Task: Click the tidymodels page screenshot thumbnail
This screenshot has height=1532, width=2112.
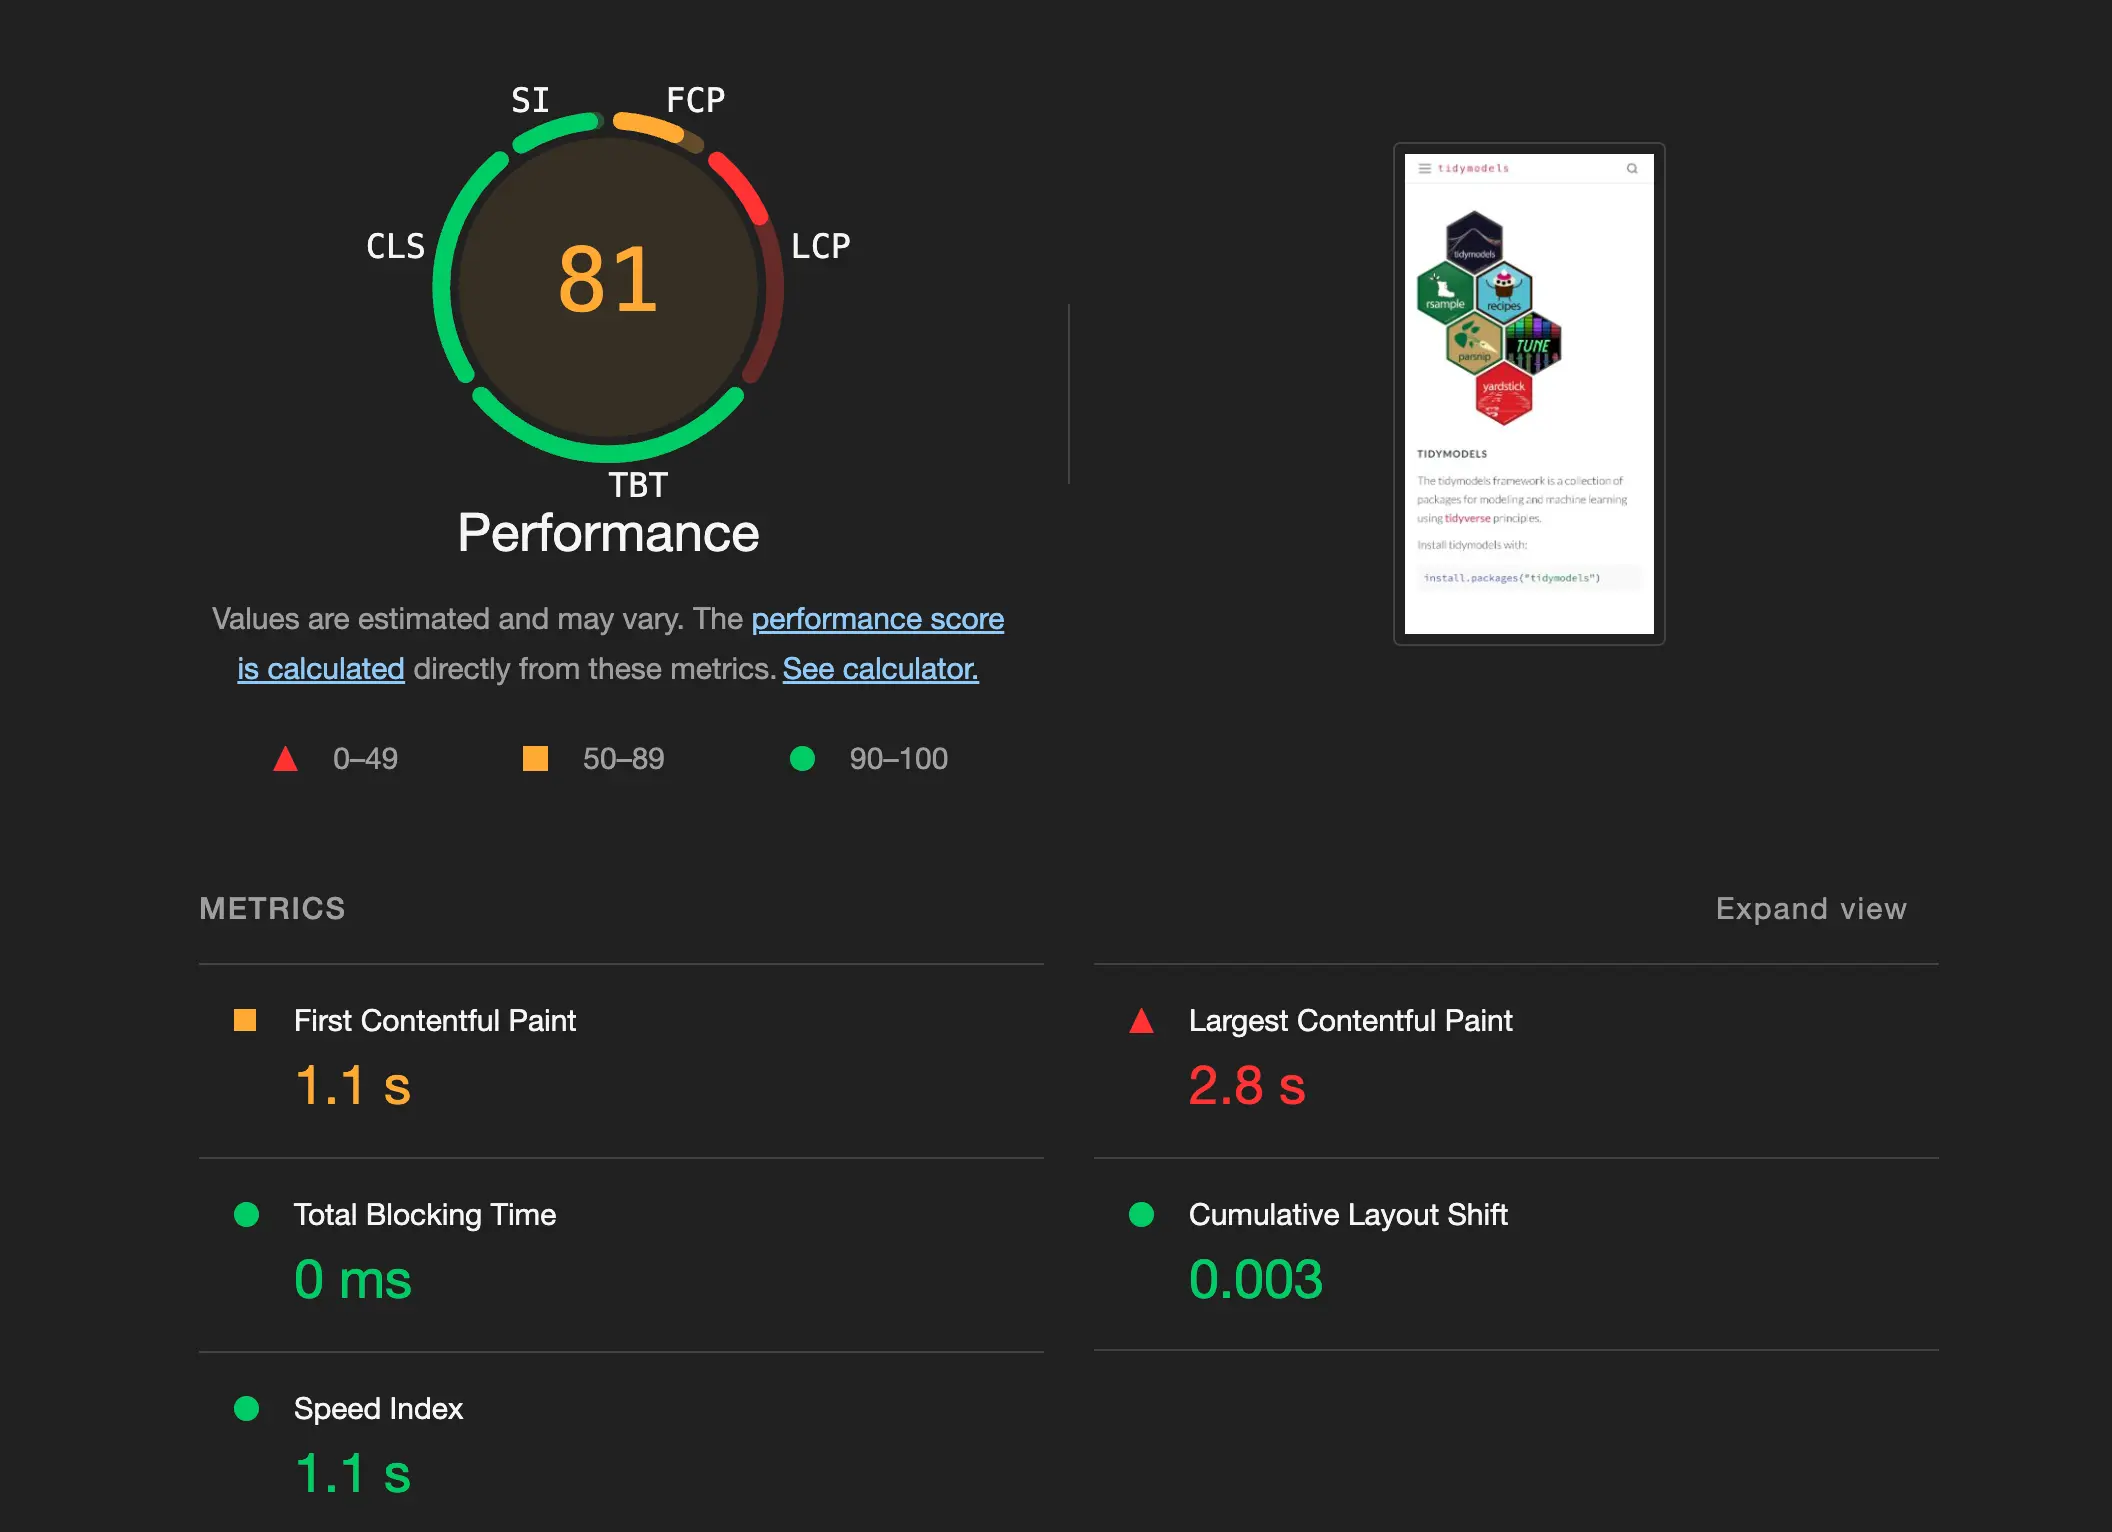Action: point(1529,394)
